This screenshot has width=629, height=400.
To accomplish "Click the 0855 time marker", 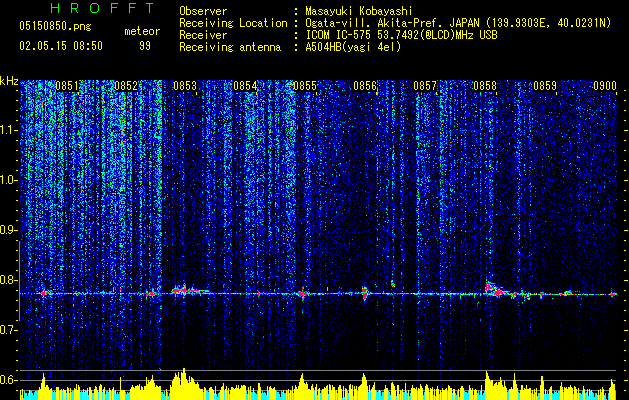I will click(x=305, y=86).
